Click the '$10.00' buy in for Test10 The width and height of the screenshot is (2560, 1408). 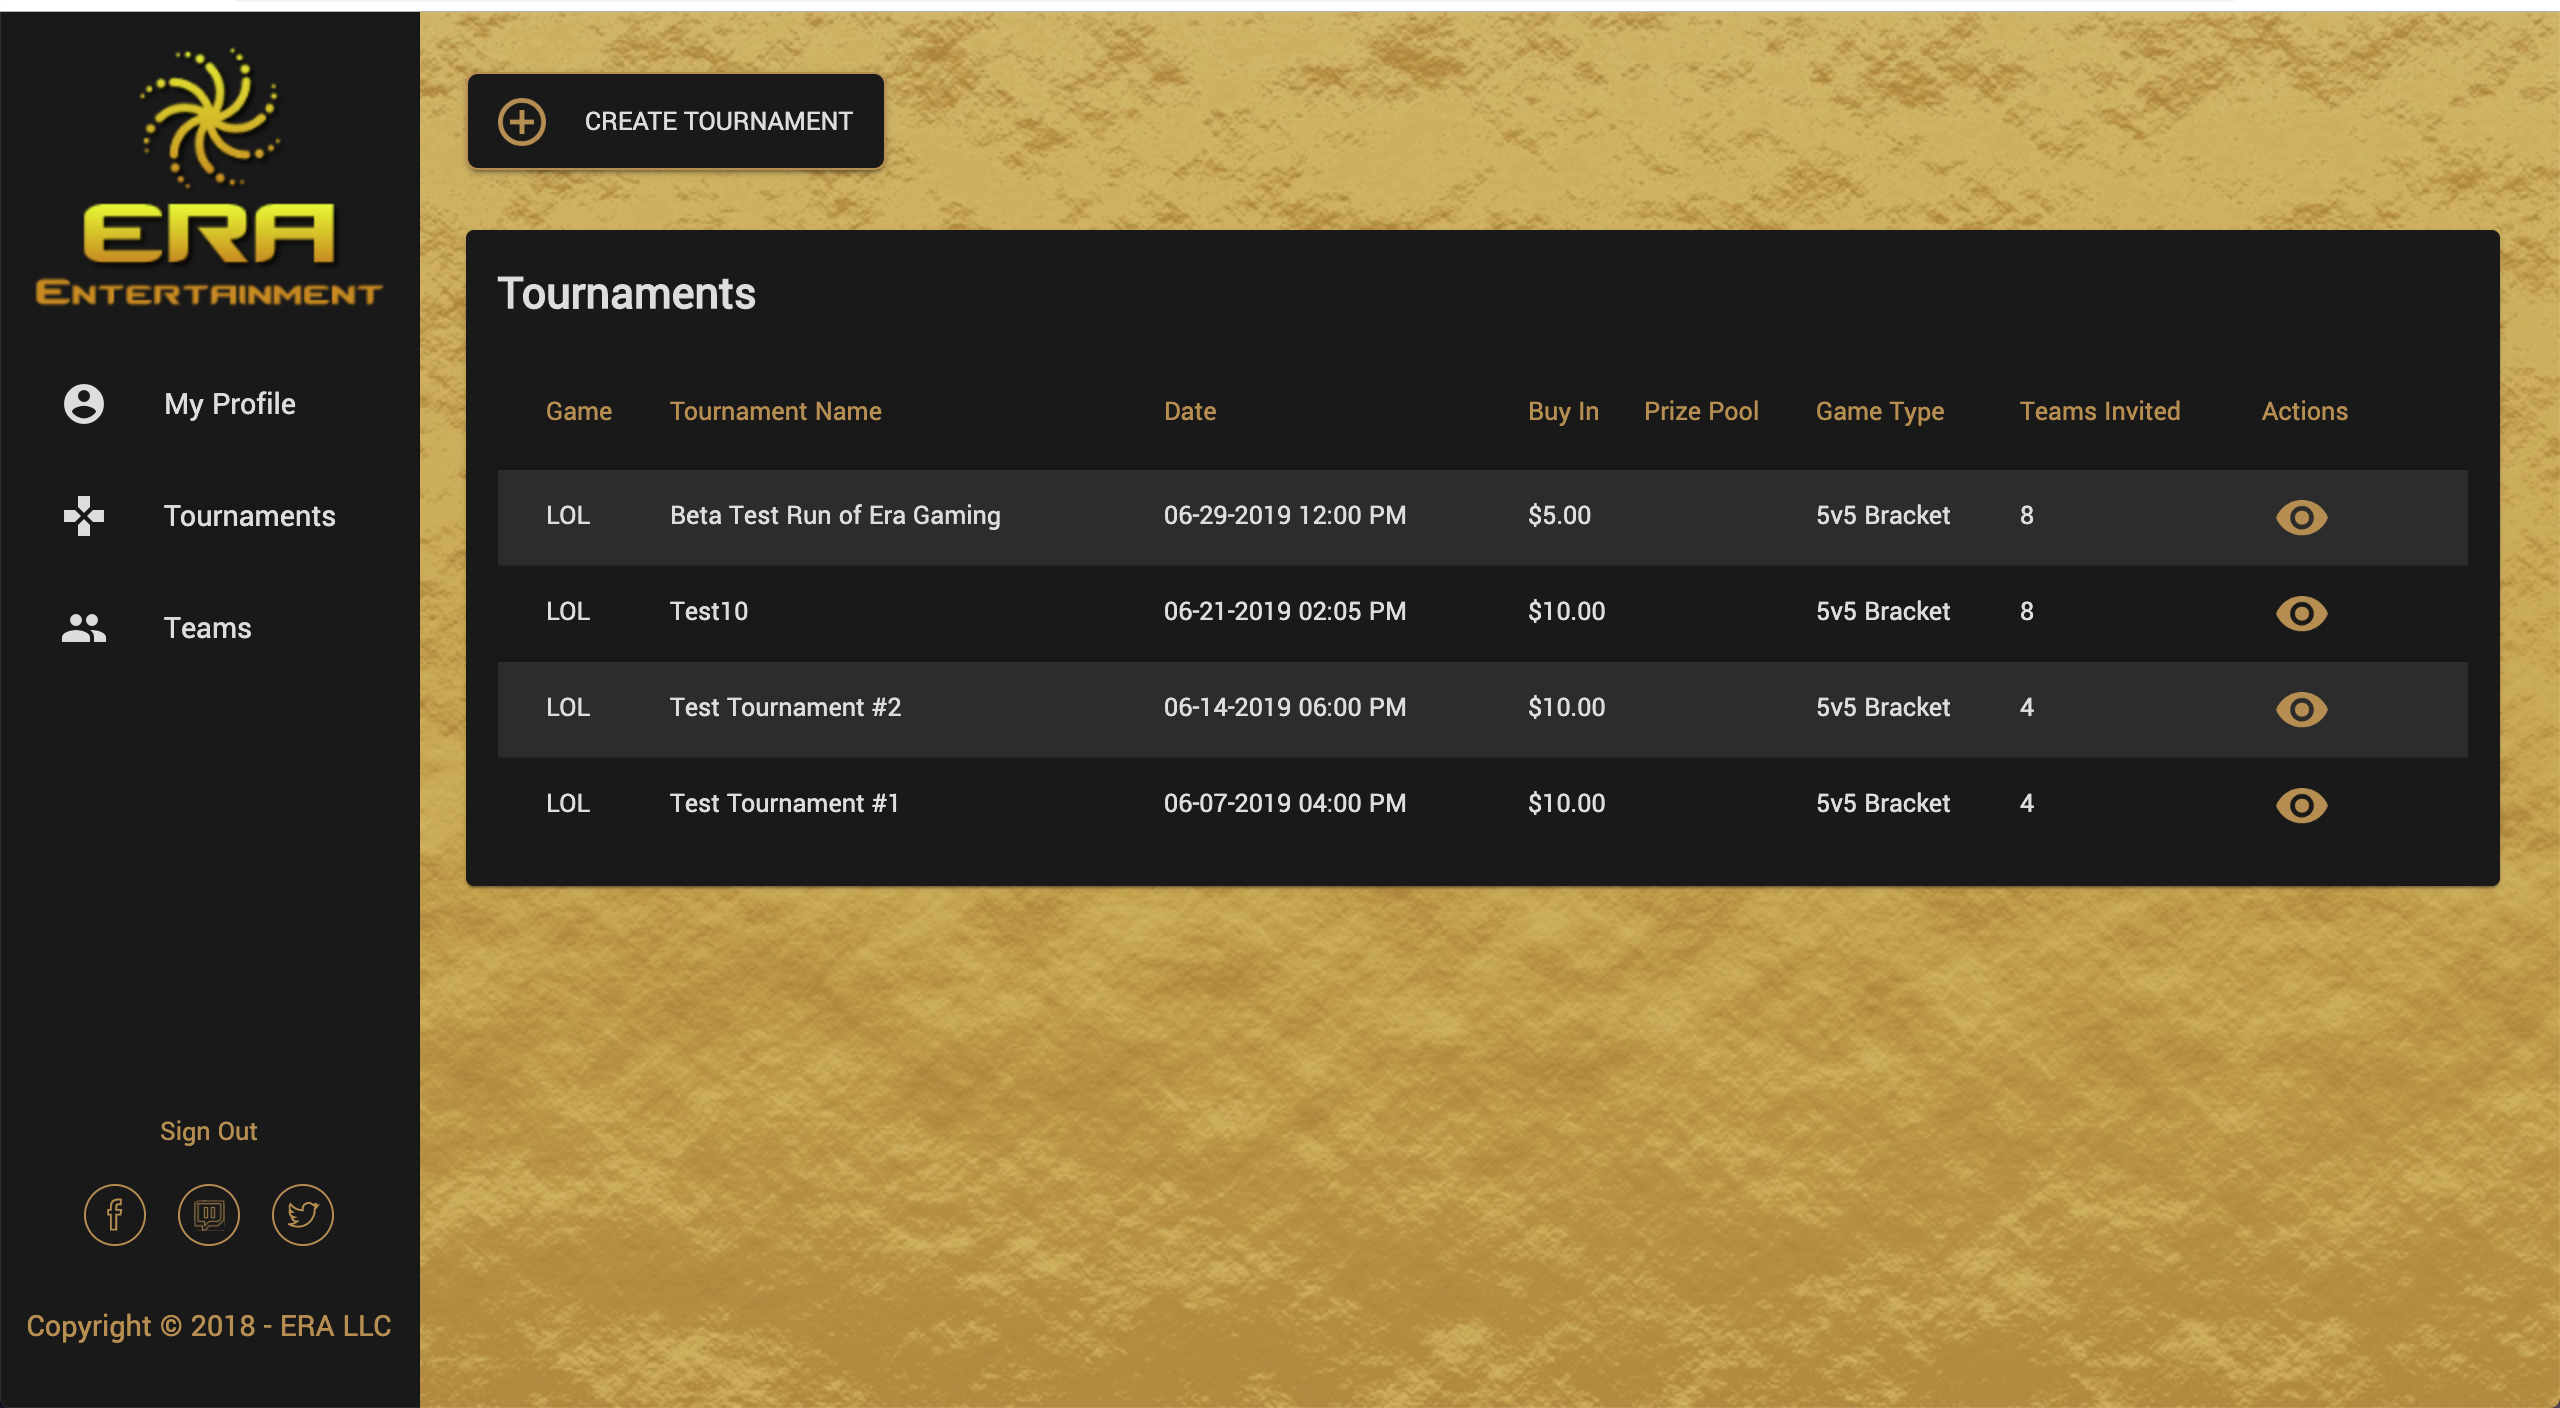coord(1566,611)
